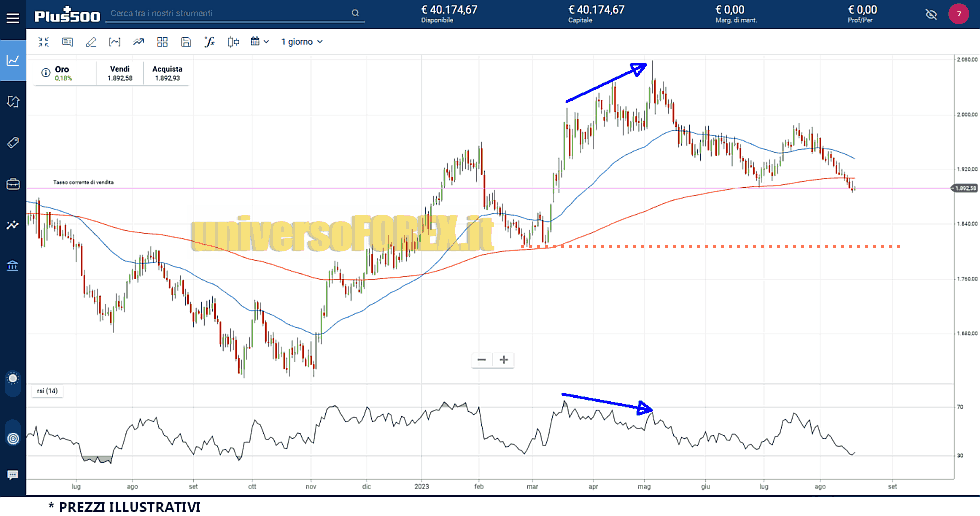Screen dimensions: 980x516
Task: Open the live chat bubble icon
Action: tap(13, 475)
